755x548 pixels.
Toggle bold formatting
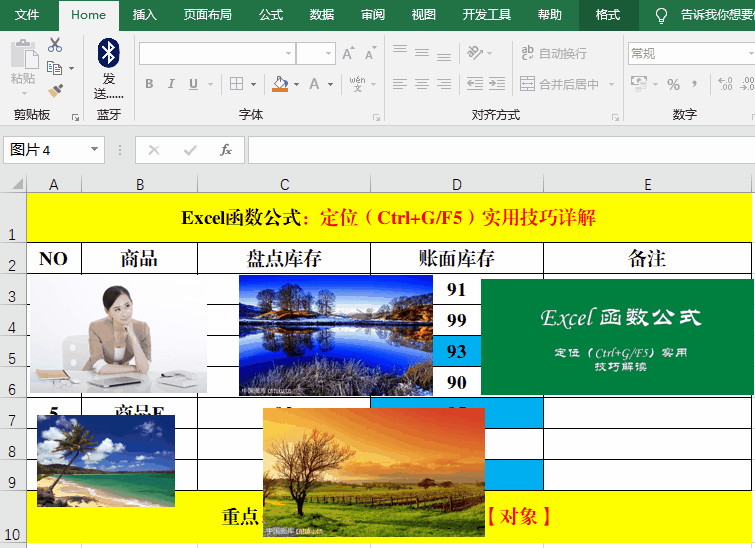pyautogui.click(x=149, y=85)
